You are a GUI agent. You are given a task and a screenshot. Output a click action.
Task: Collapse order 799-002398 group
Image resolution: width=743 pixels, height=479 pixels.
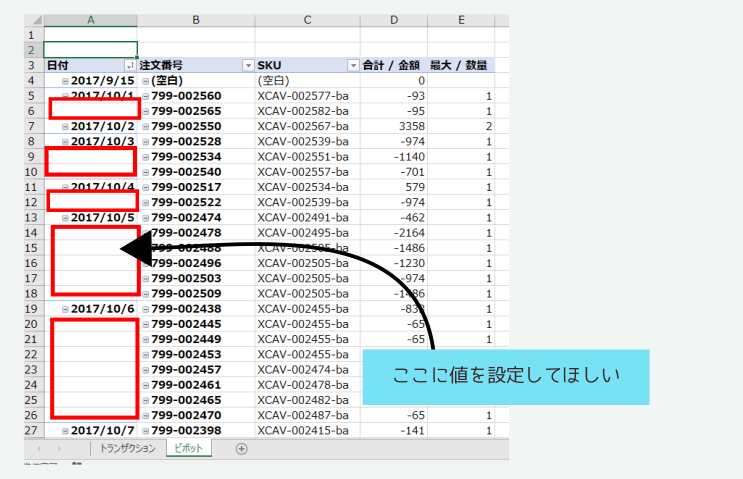146,431
